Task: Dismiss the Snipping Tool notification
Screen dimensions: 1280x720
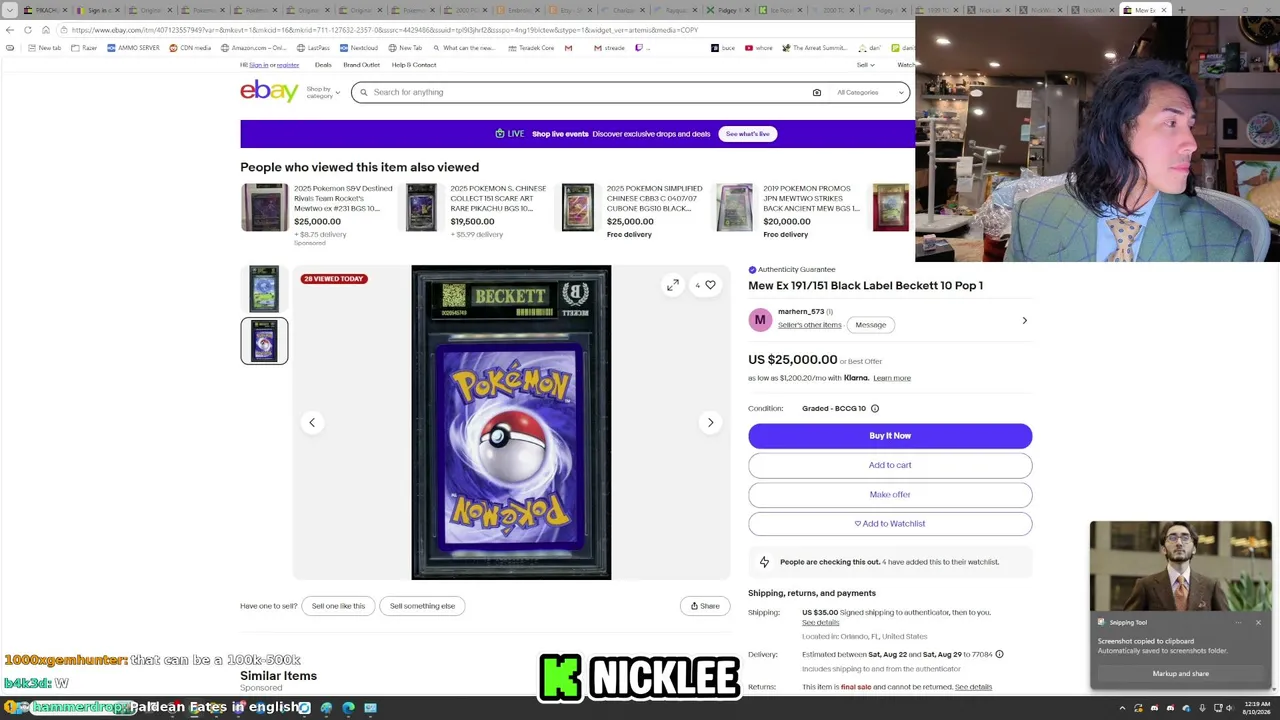Action: pyautogui.click(x=1258, y=622)
